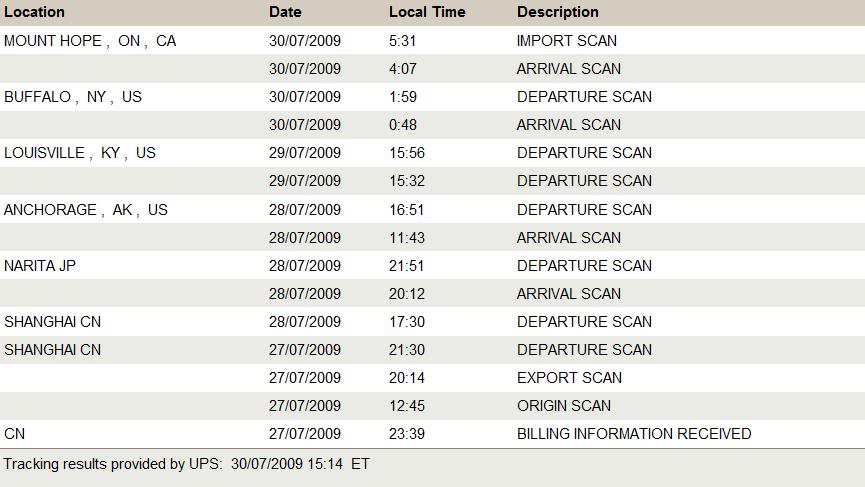Click the BUFFALO, NY, US location
Image resolution: width=865 pixels, height=487 pixels.
pyautogui.click(x=73, y=97)
